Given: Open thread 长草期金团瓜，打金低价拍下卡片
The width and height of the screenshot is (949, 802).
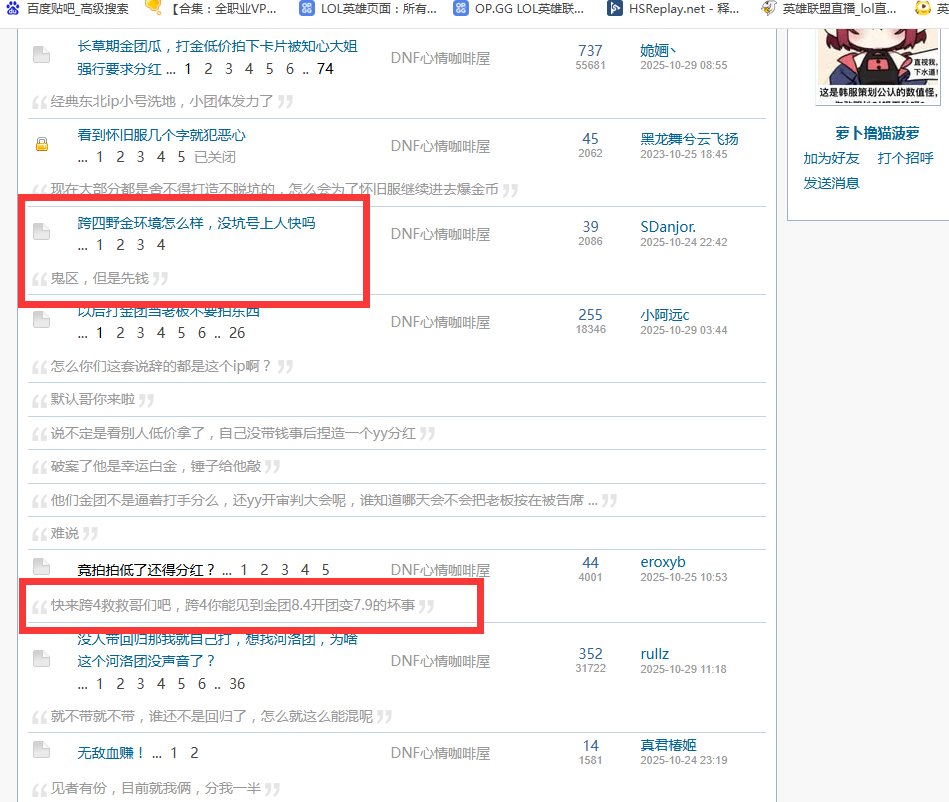Looking at the screenshot, I should 217,46.
